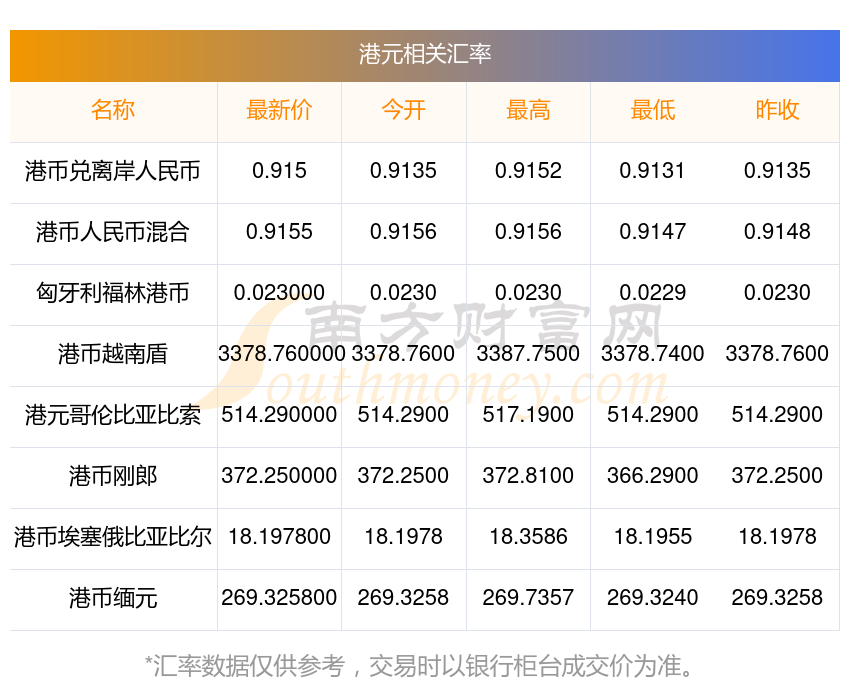Image resolution: width=850 pixels, height=698 pixels.
Task: Click the lowest value 18.1955
Action: [x=653, y=537]
